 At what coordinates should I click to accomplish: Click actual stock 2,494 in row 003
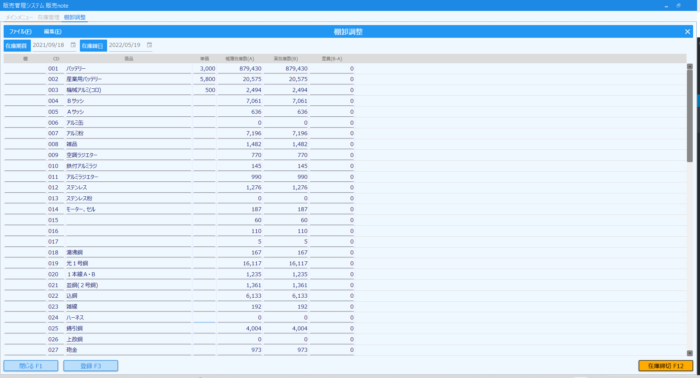286,90
